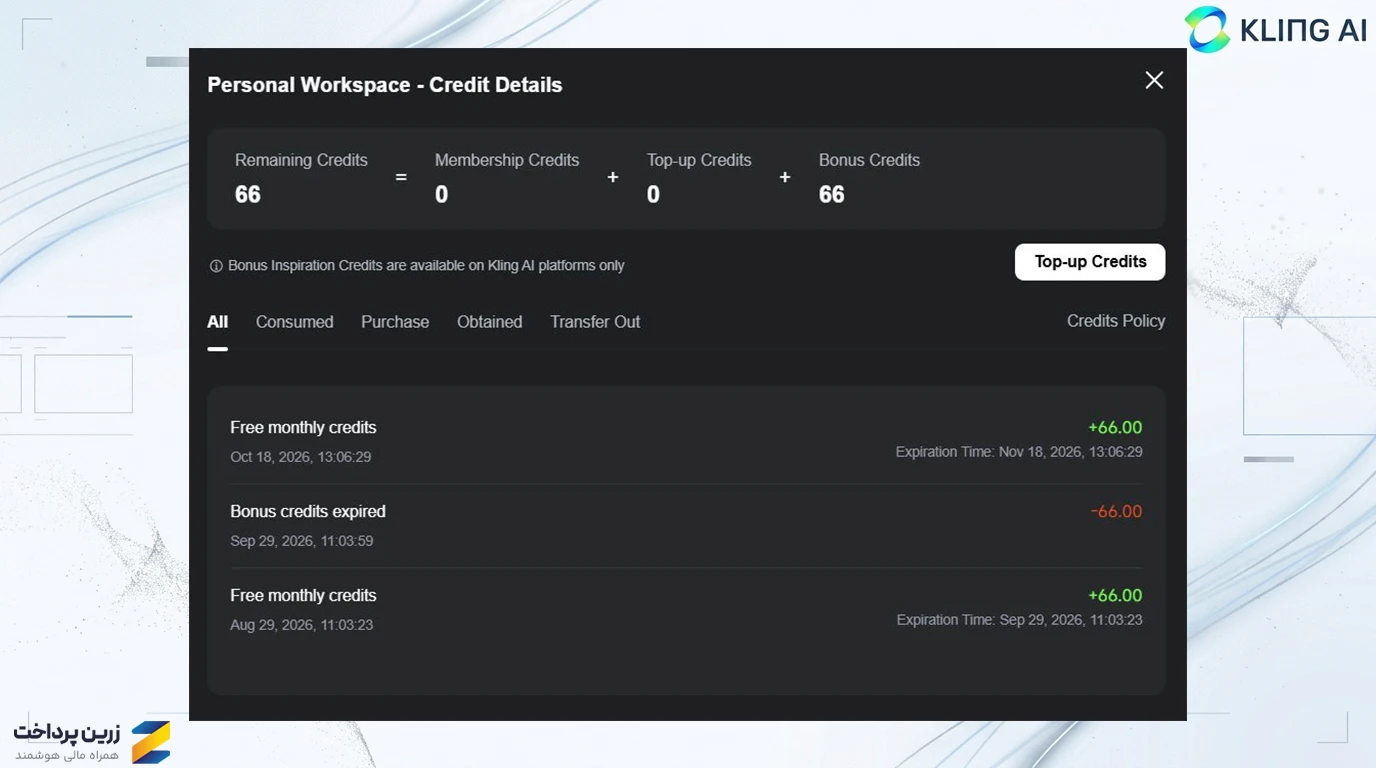Click the Bonus Inspiration Credits notice text

tap(426, 266)
